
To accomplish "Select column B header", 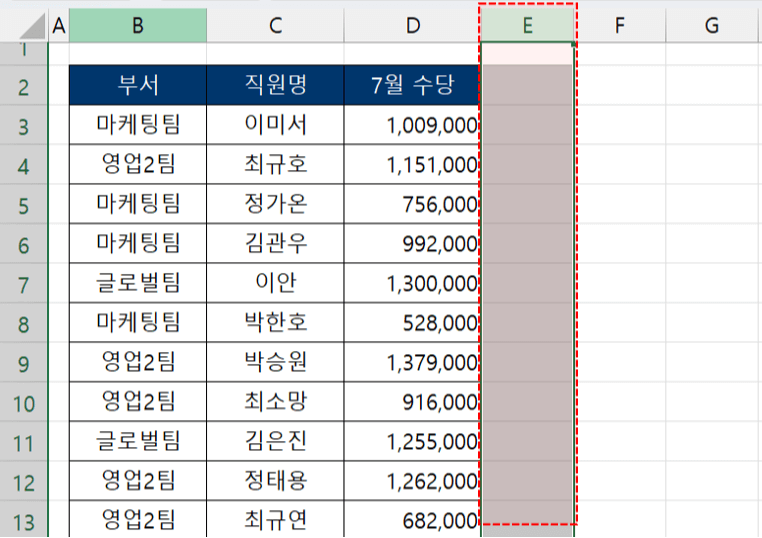I will 138,25.
